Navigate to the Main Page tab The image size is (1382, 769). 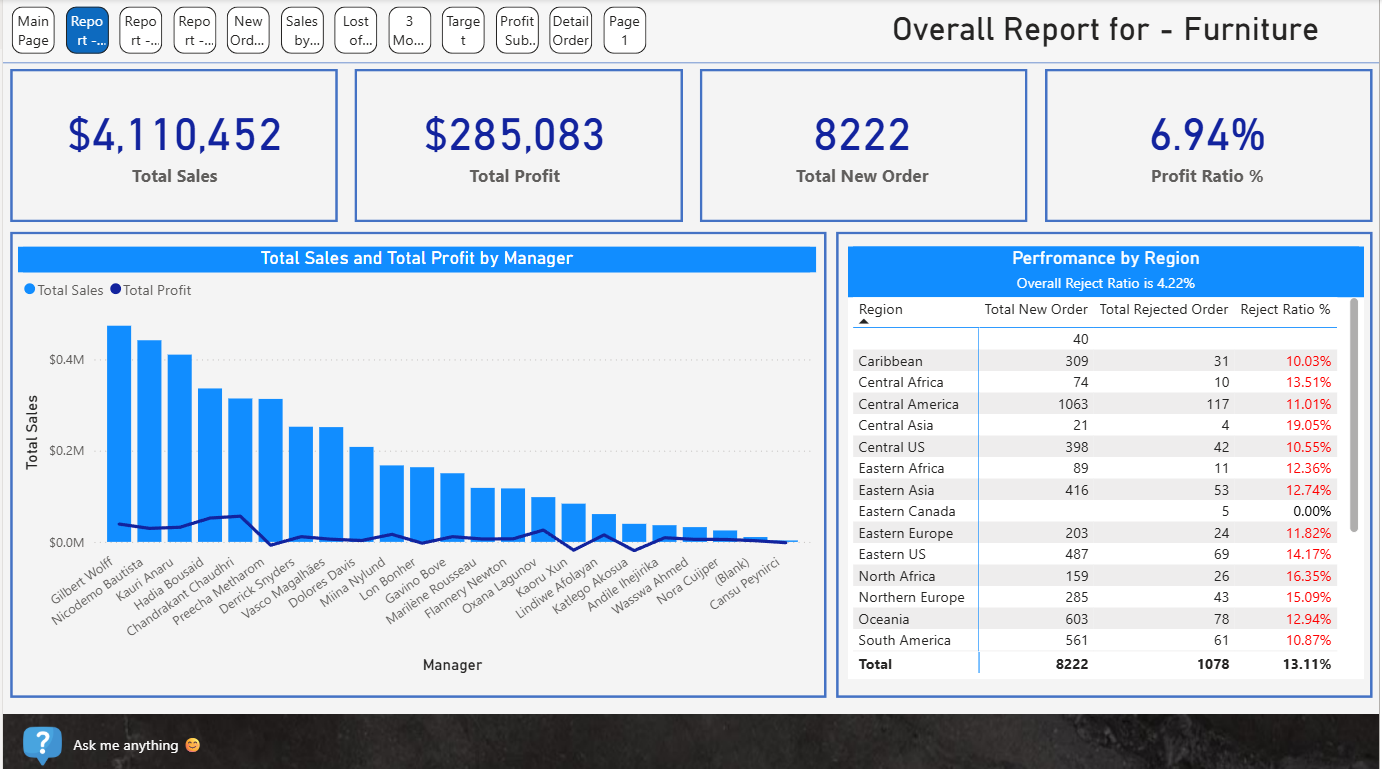pos(33,29)
